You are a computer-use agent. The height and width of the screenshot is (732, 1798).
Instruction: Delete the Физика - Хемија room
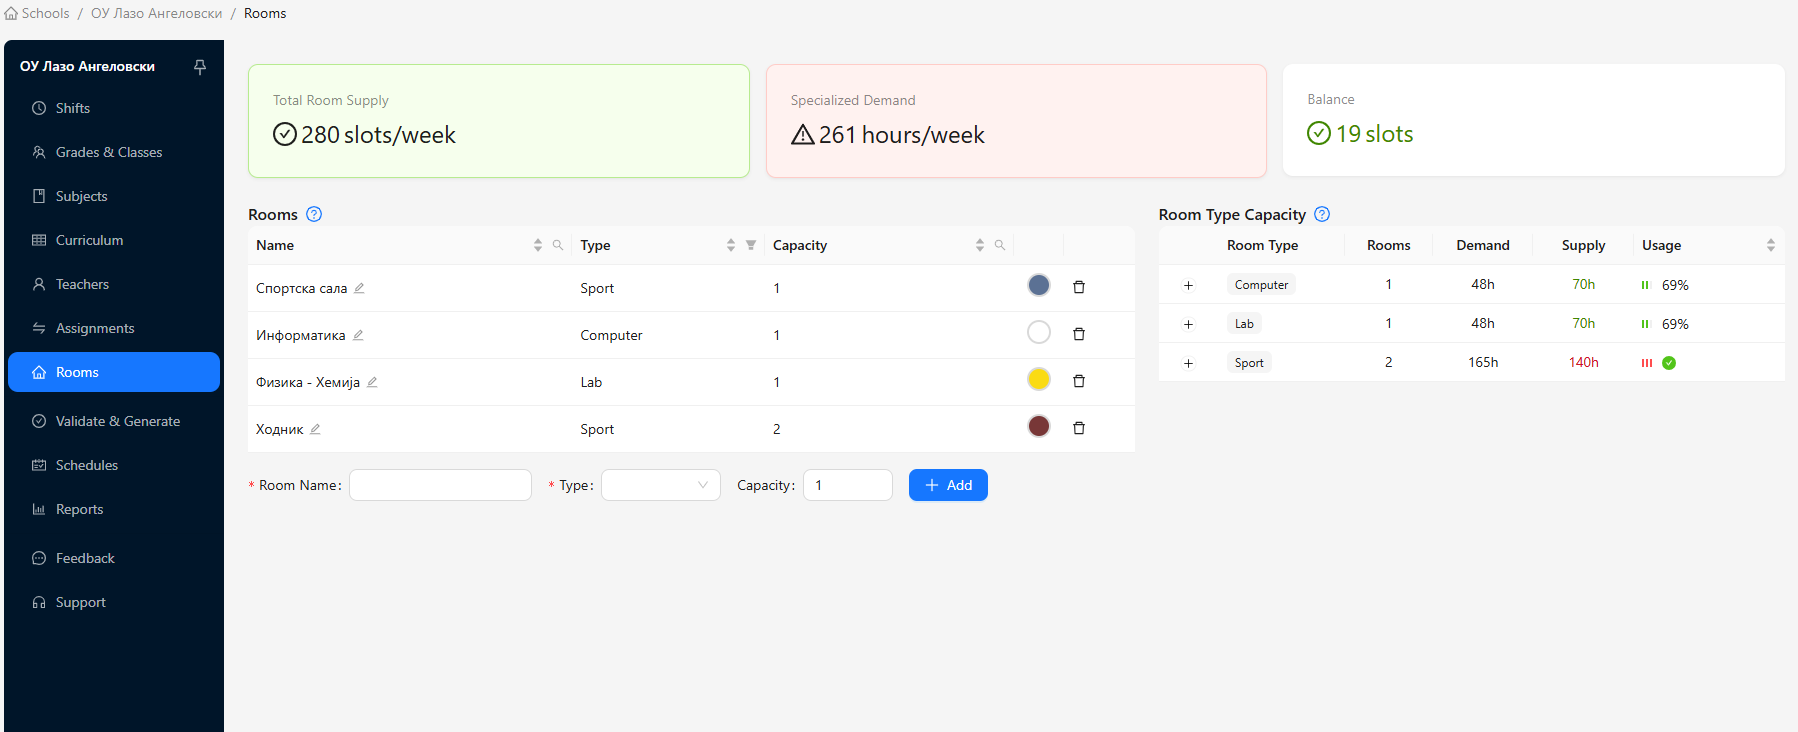click(1079, 381)
